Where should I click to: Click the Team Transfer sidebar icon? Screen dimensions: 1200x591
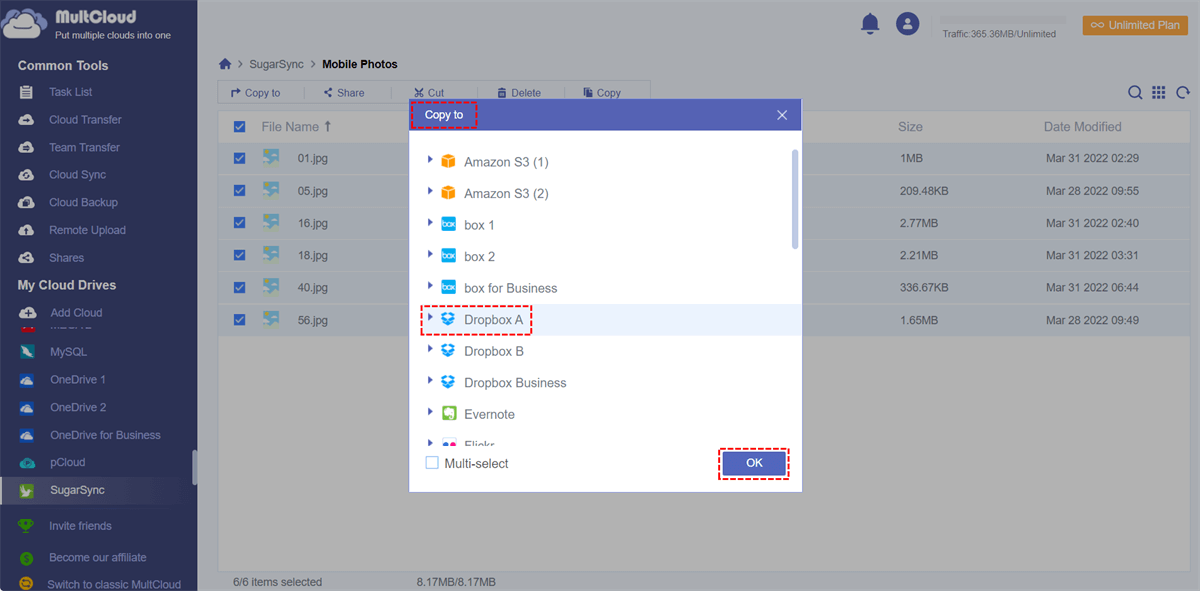point(27,147)
